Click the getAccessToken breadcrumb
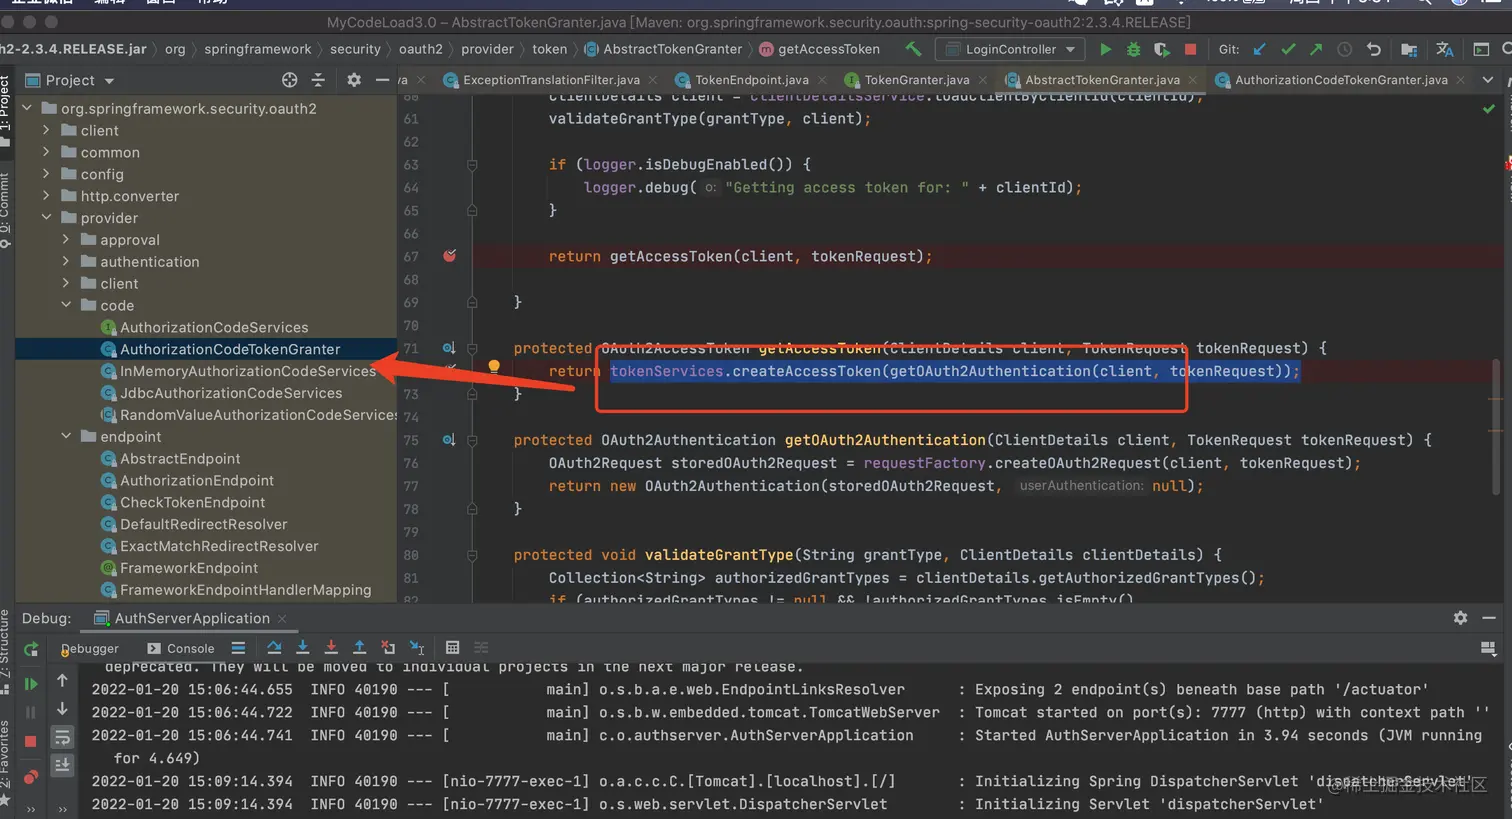 [x=820, y=49]
